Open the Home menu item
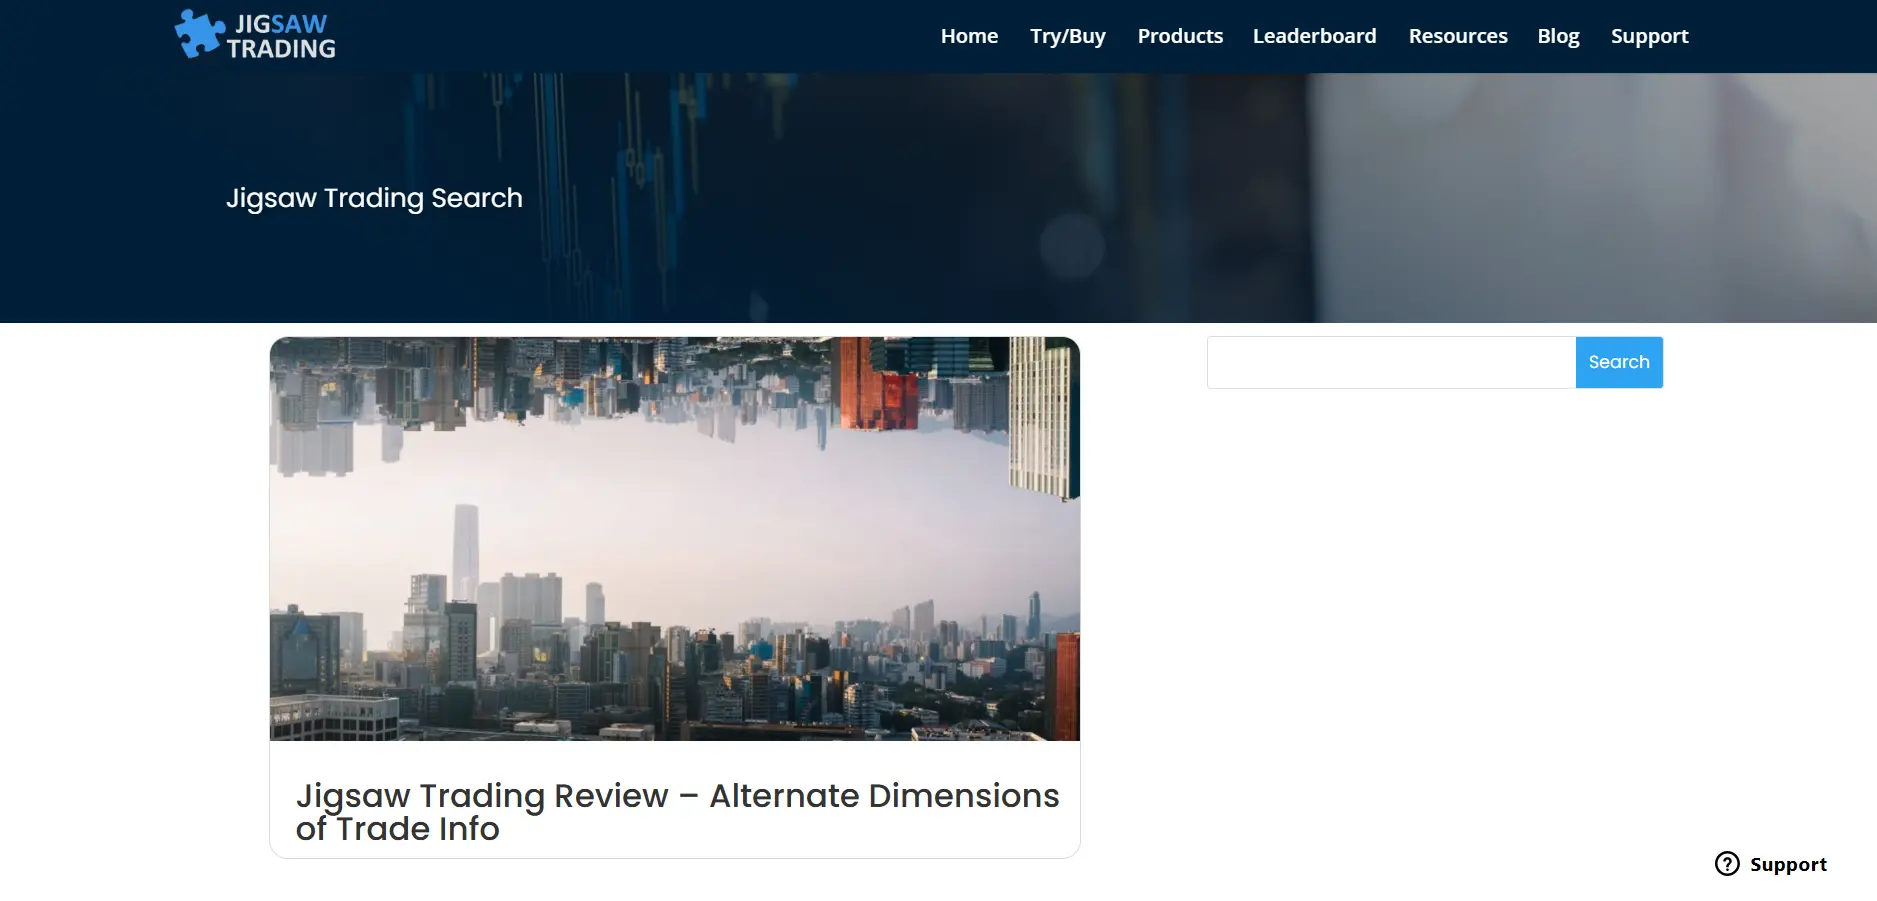The width and height of the screenshot is (1877, 901). [967, 35]
